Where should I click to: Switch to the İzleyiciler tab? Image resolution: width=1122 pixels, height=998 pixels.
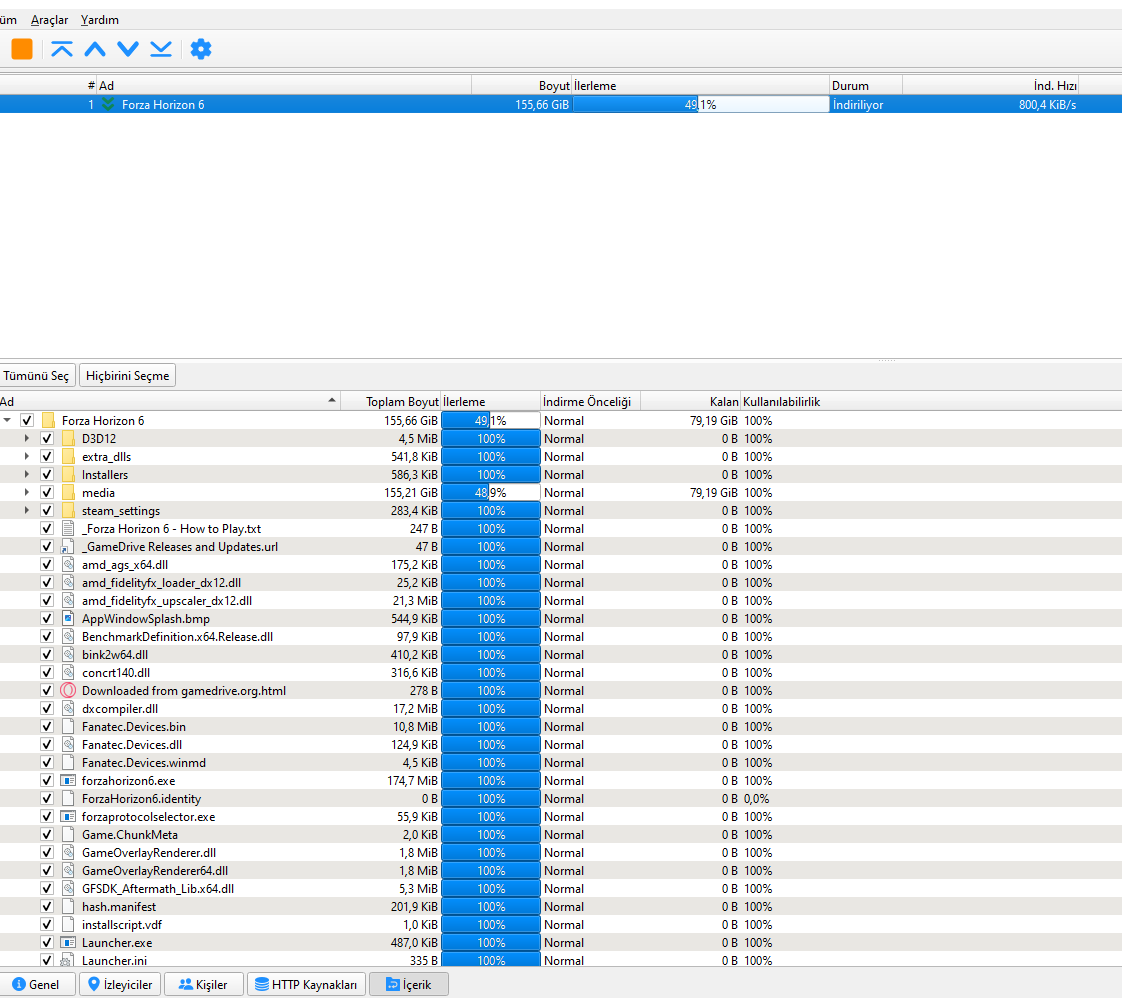(120, 984)
